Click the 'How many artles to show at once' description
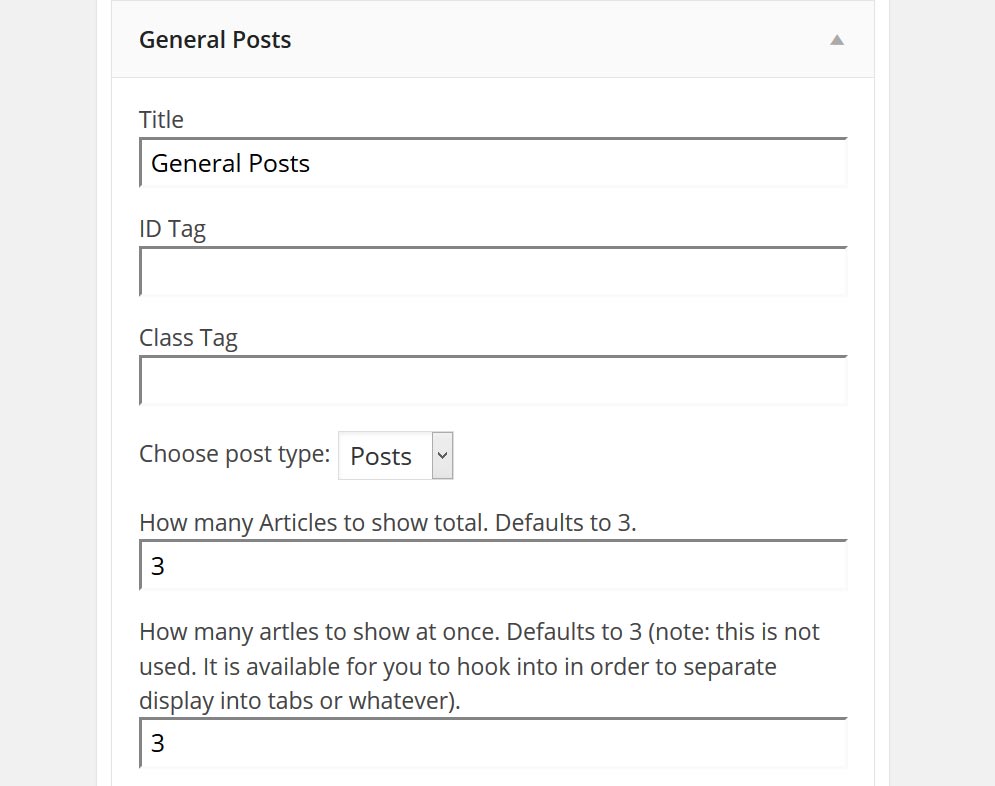 [x=478, y=666]
